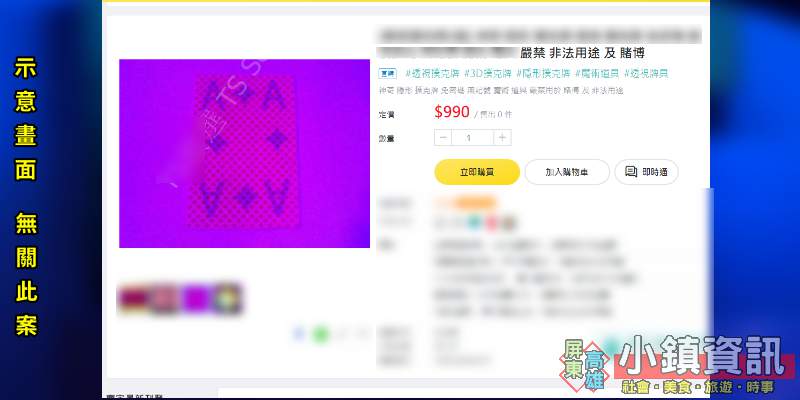Select the first dark red product thumbnail
This screenshot has height=400, width=800.
coord(134,298)
